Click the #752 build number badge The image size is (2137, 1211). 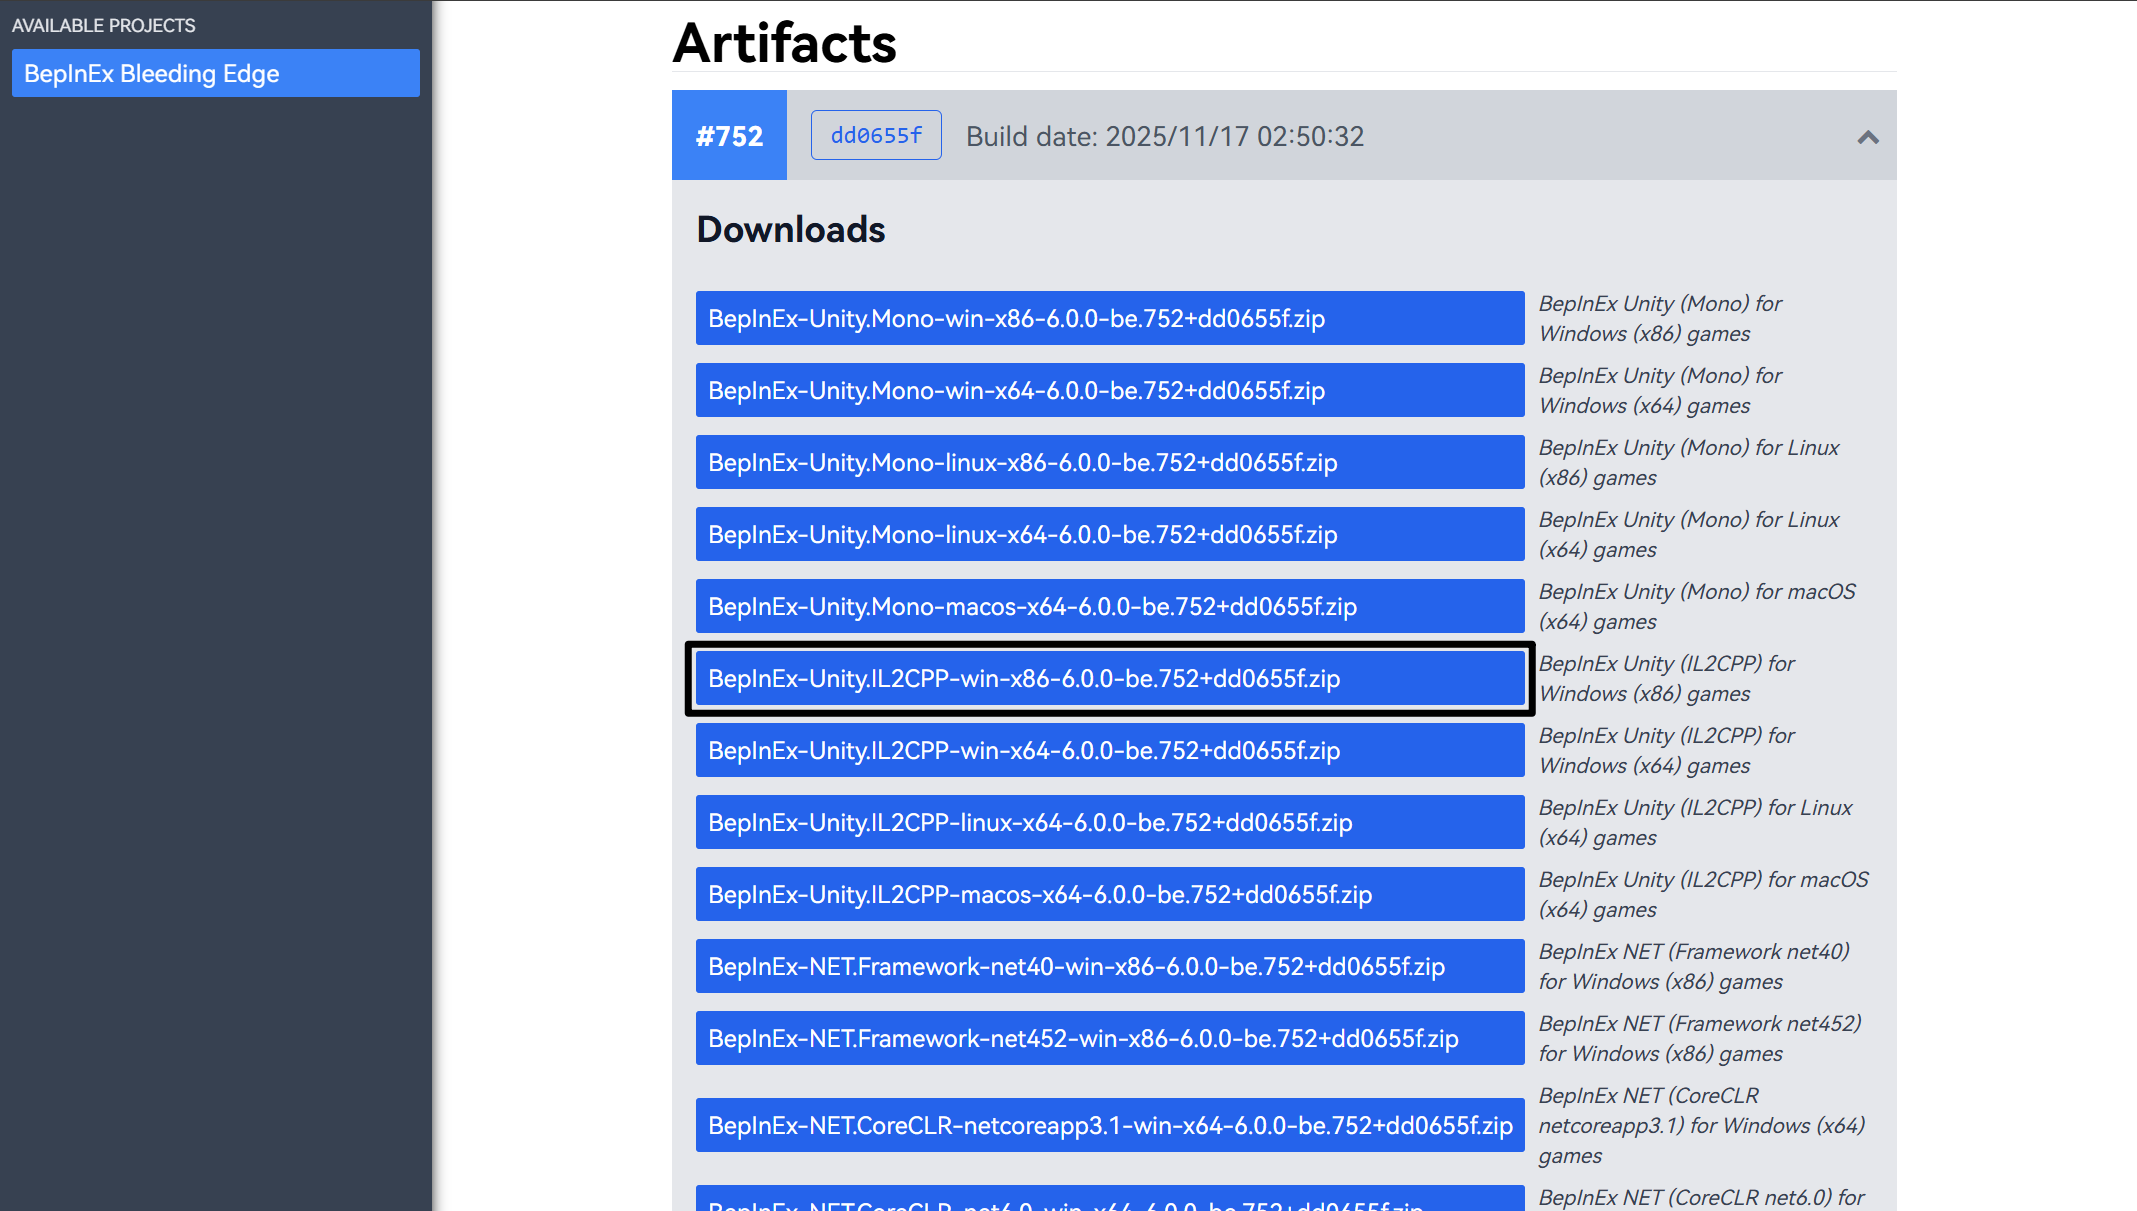pyautogui.click(x=729, y=135)
